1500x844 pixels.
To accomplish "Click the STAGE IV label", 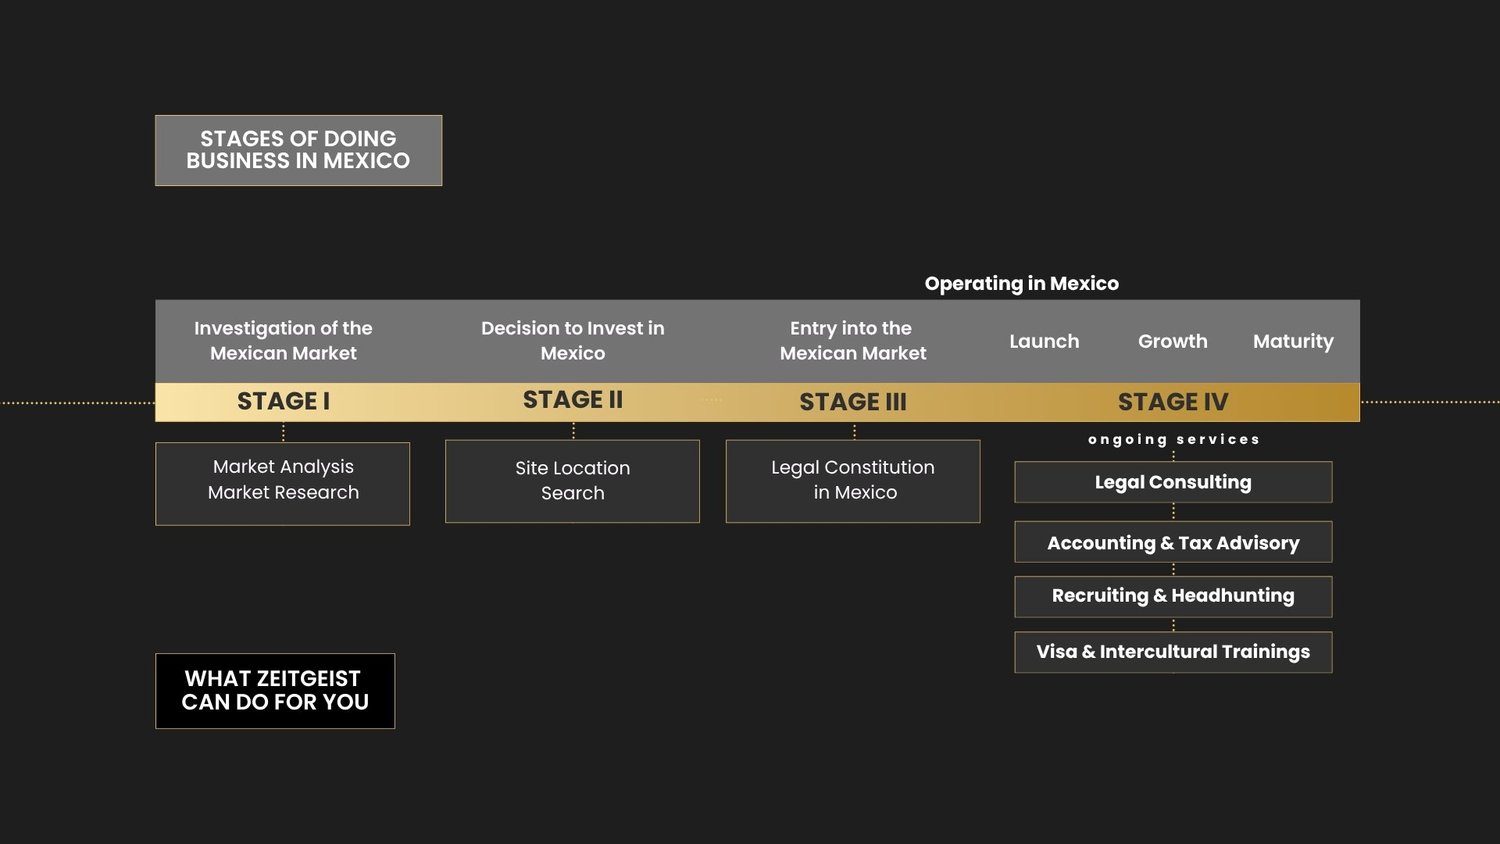I will point(1173,402).
